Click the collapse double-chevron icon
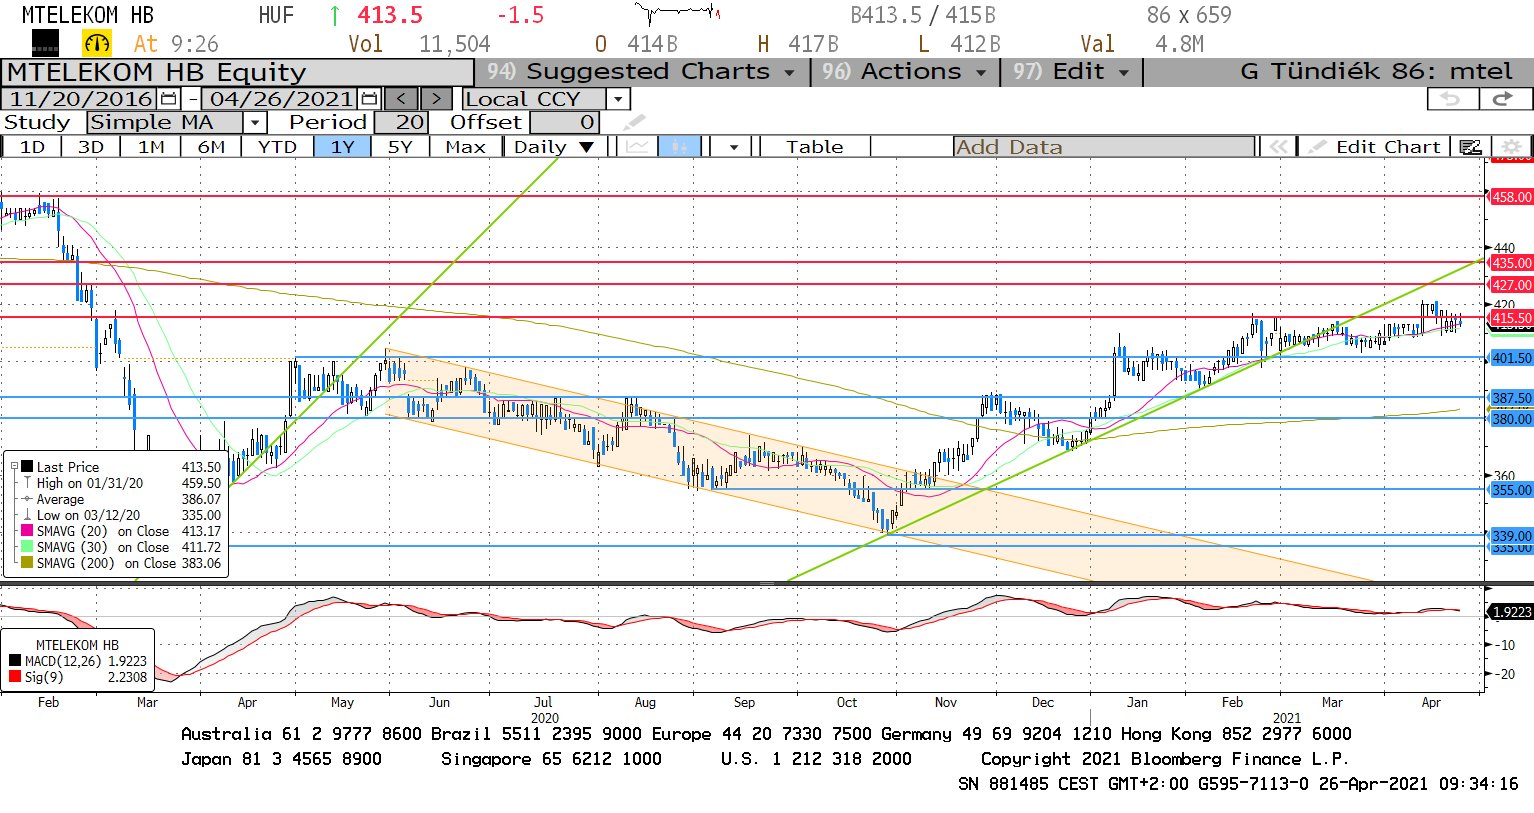This screenshot has height=813, width=1534. pos(1278,147)
